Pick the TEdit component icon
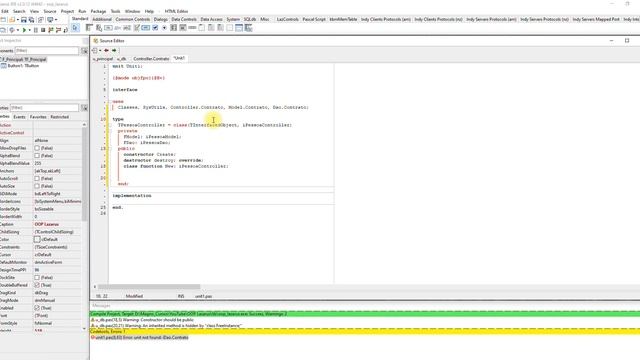Viewport: 640px width, 360px height. 127,28
